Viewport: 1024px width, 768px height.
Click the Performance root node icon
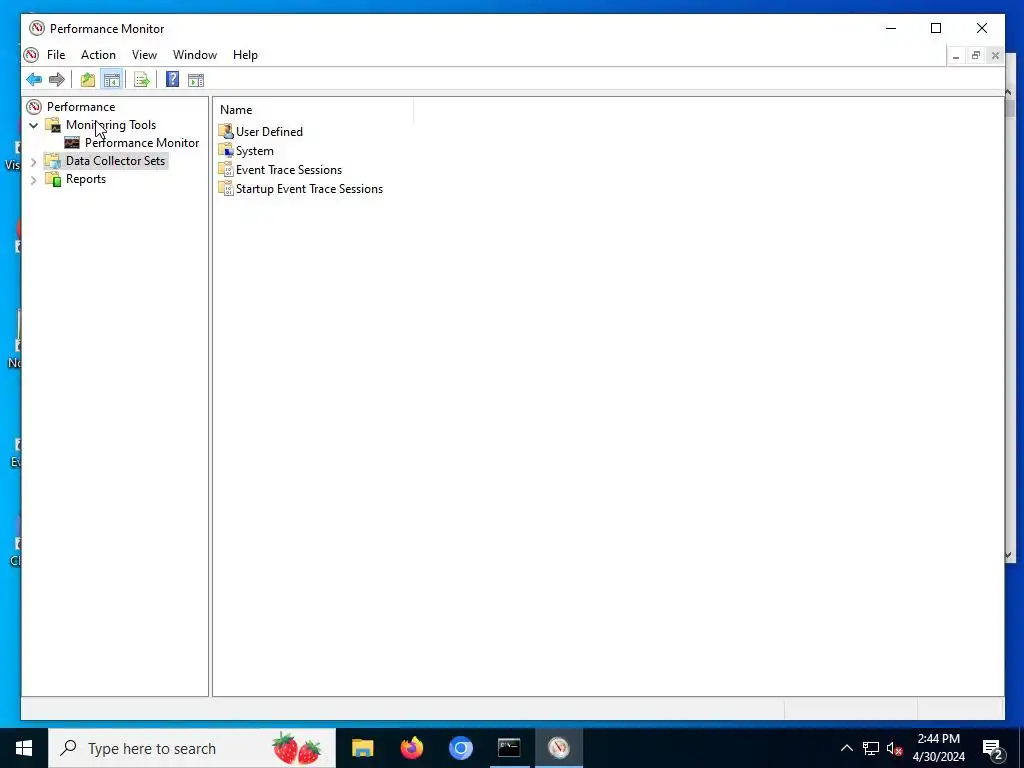34,106
